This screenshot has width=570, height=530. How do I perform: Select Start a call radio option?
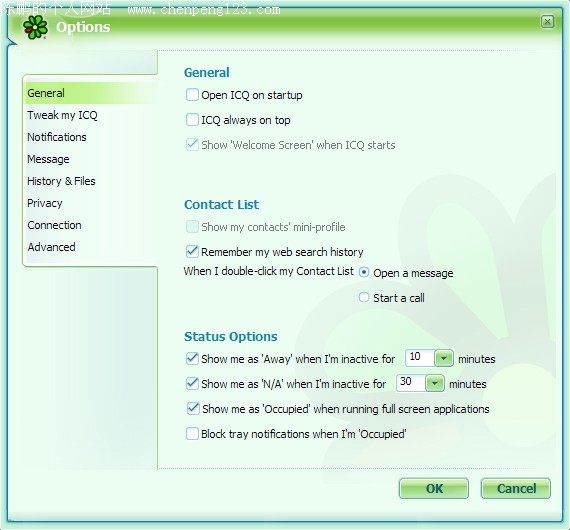[364, 297]
